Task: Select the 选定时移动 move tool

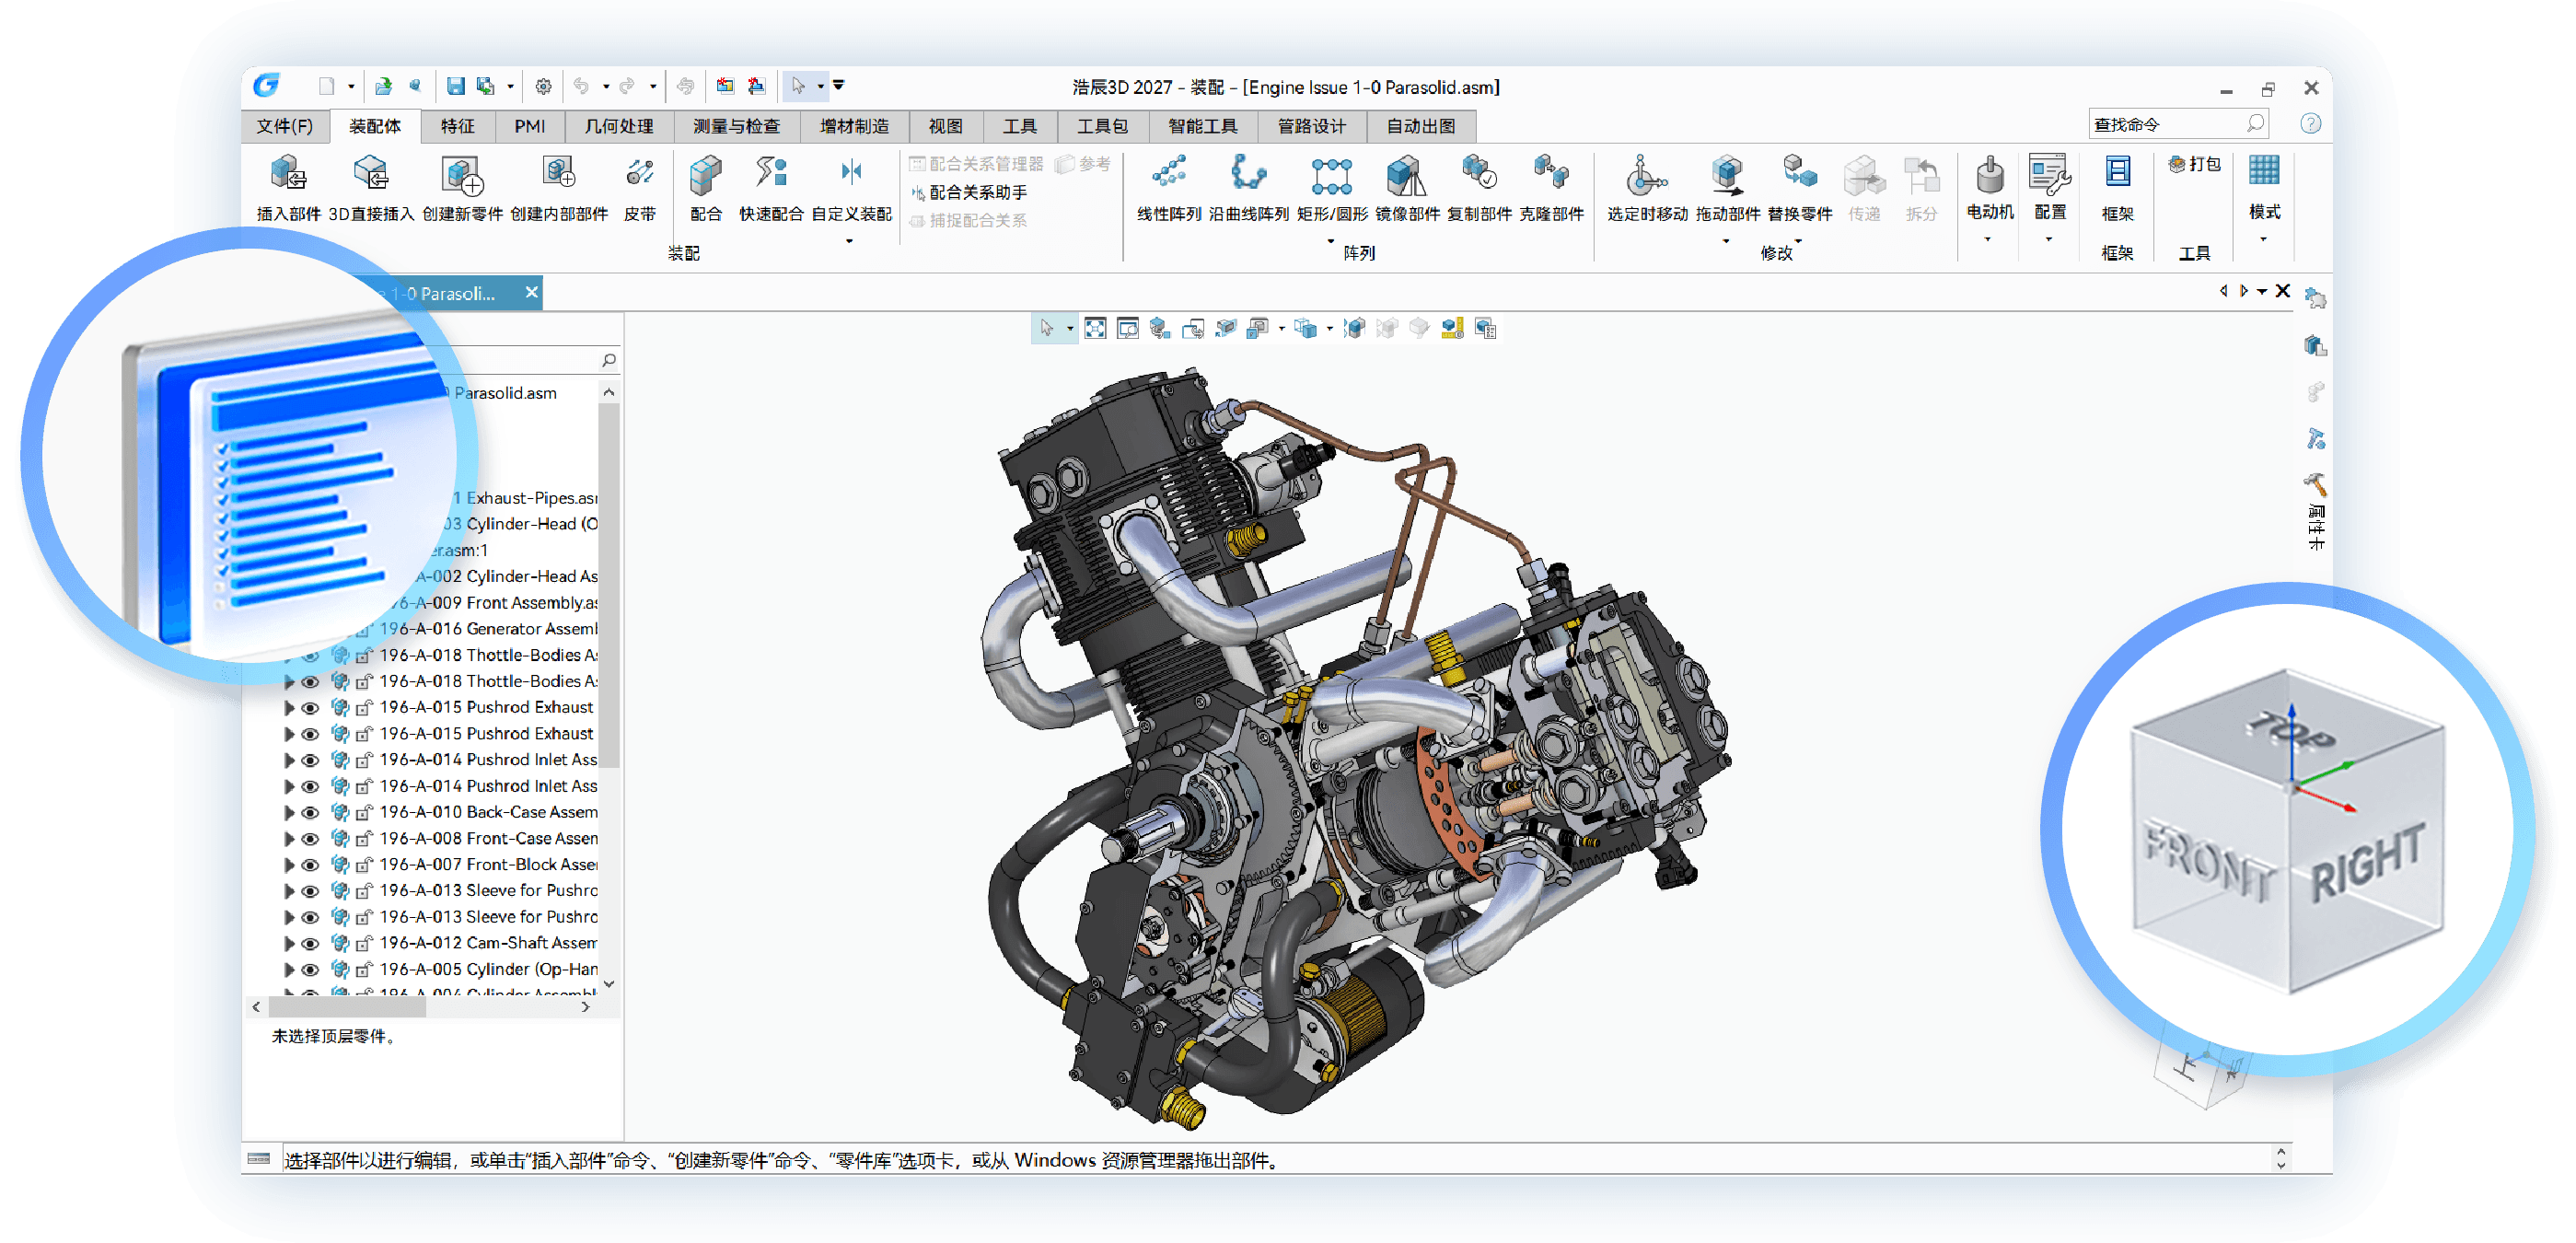Action: point(1646,175)
